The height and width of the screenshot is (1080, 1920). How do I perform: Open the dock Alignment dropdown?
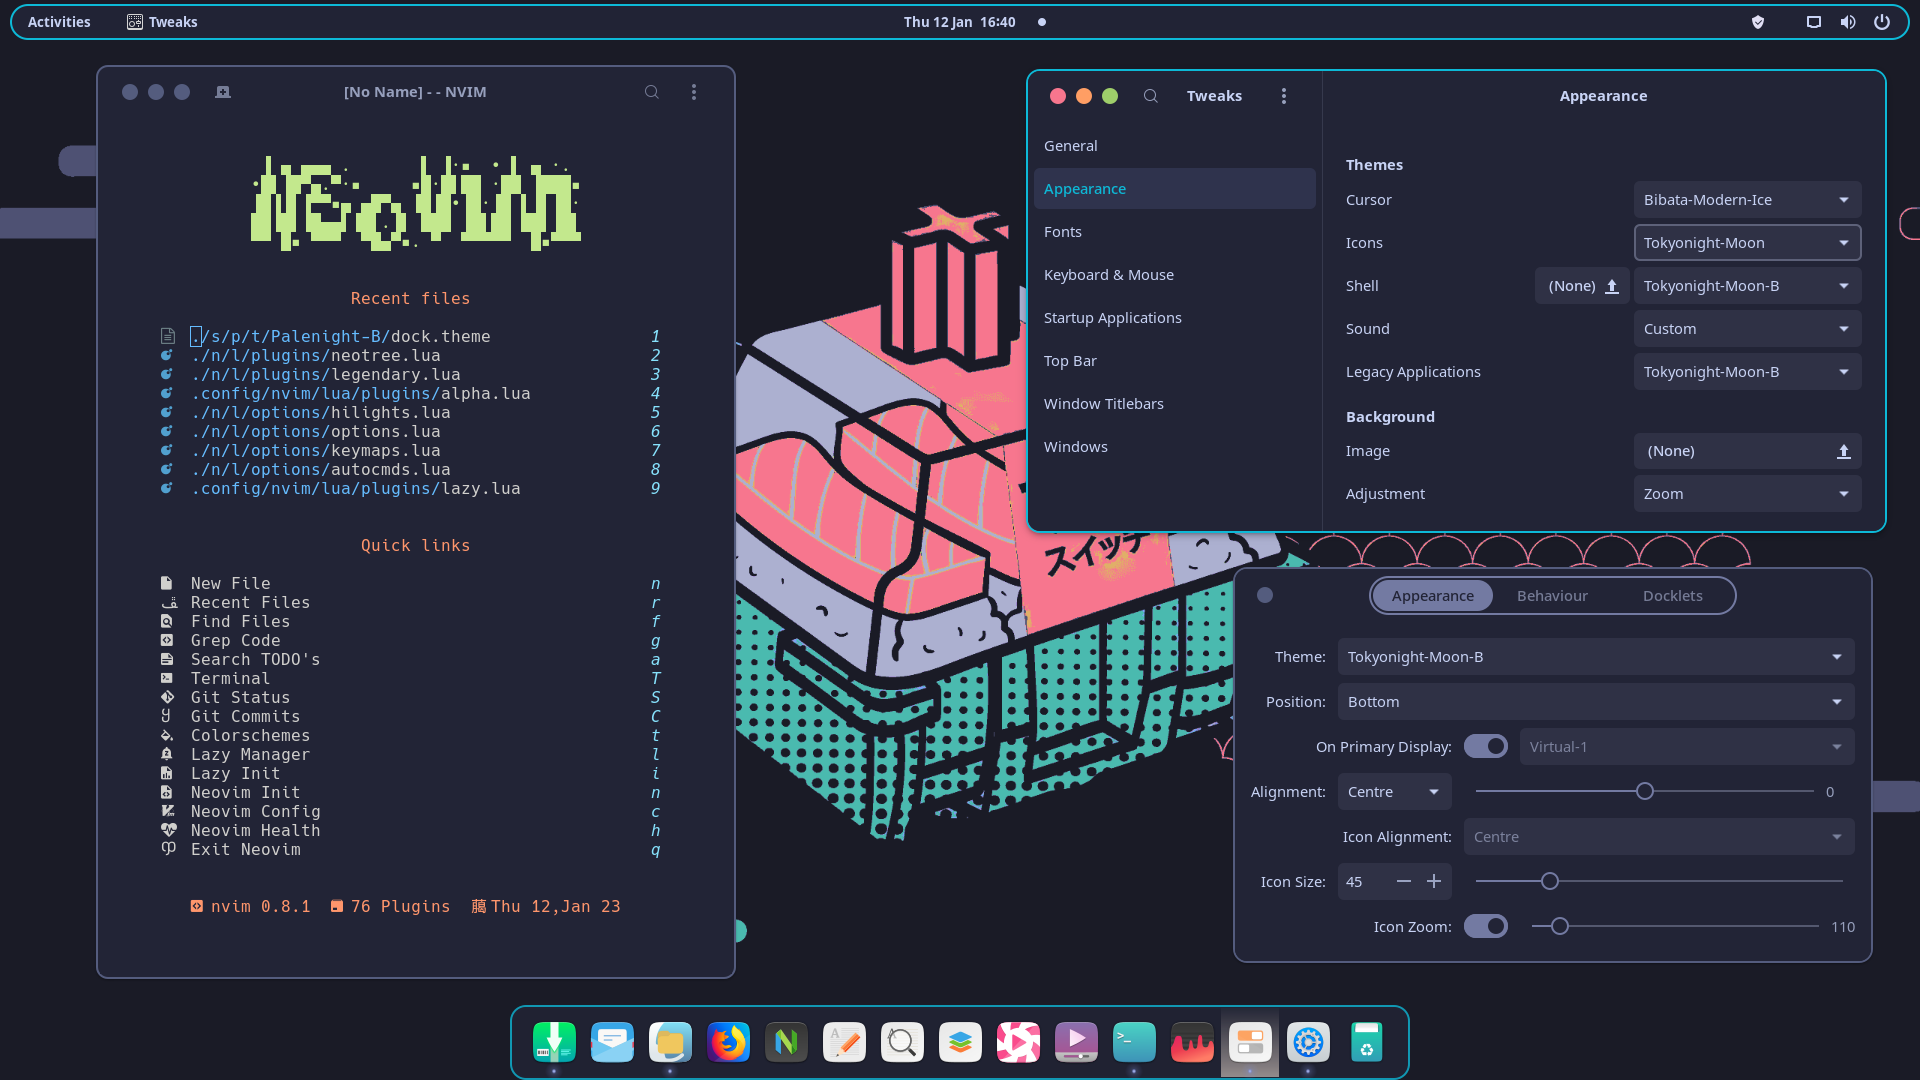pos(1394,792)
